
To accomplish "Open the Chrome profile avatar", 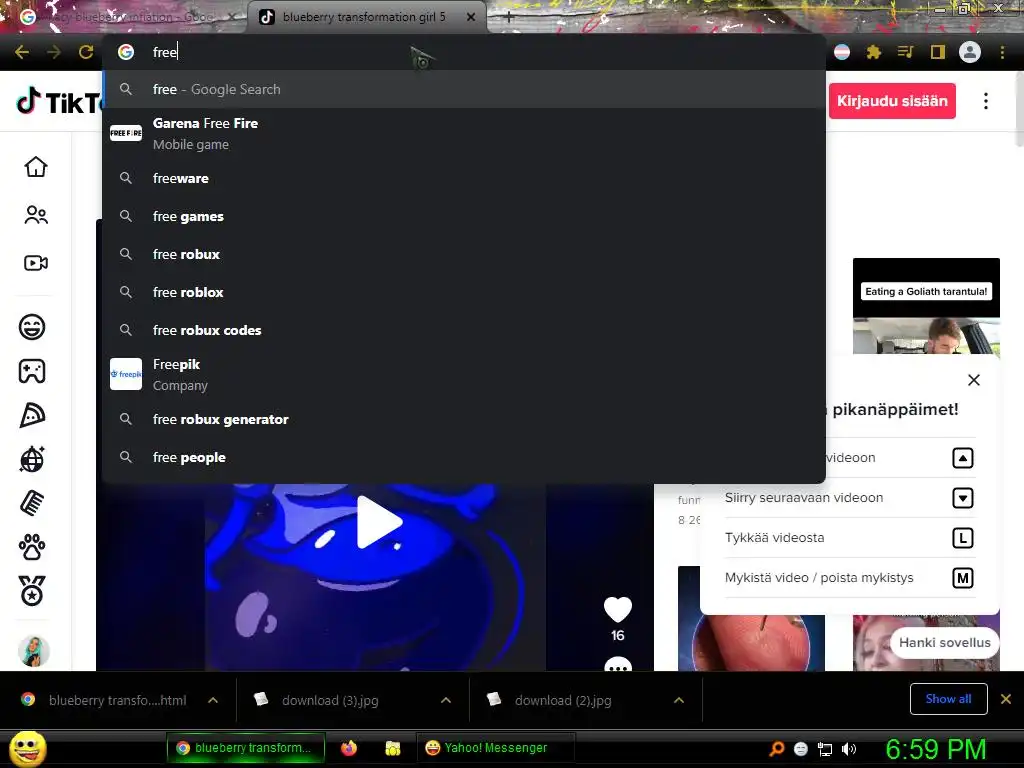I will pyautogui.click(x=970, y=52).
